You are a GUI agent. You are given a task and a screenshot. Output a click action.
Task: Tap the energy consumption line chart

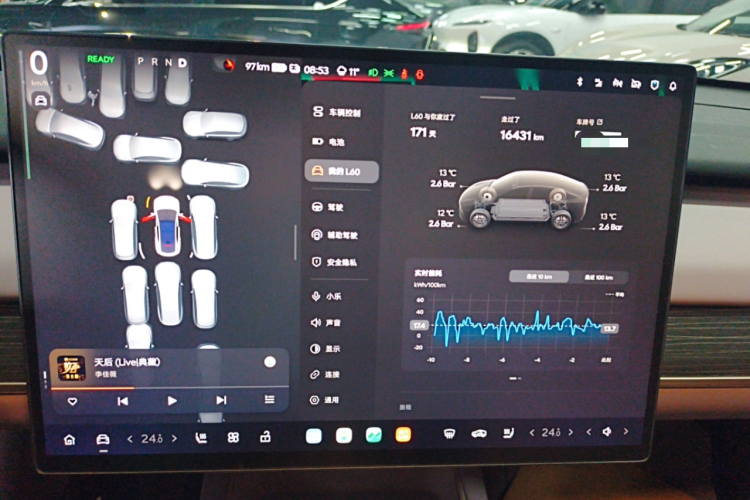pos(521,327)
